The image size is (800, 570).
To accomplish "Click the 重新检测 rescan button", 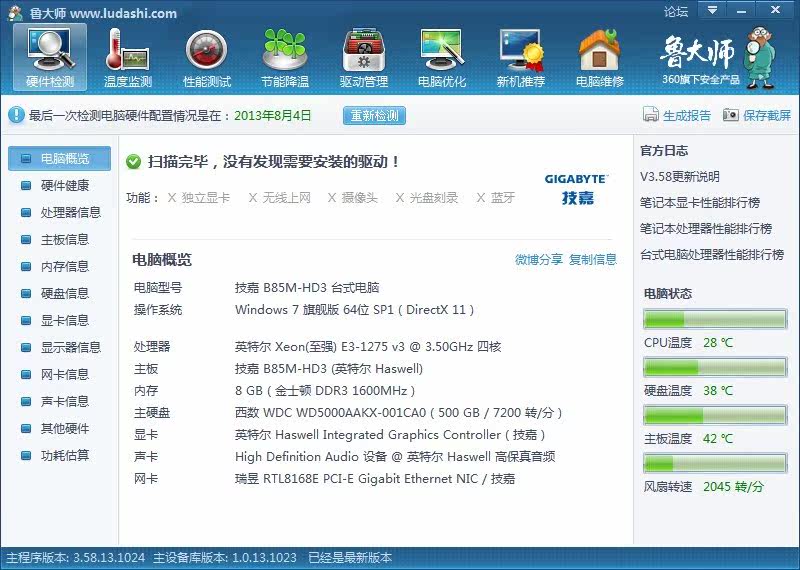I will [374, 116].
